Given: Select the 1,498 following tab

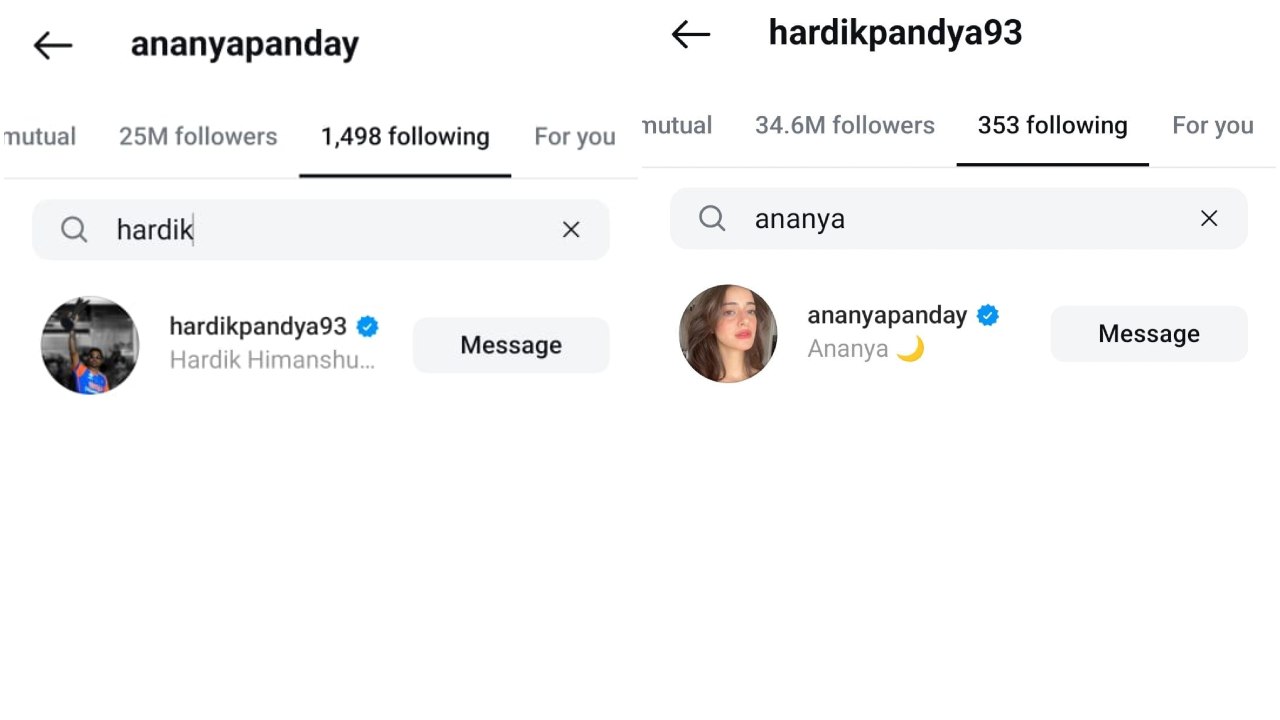Looking at the screenshot, I should (x=405, y=136).
